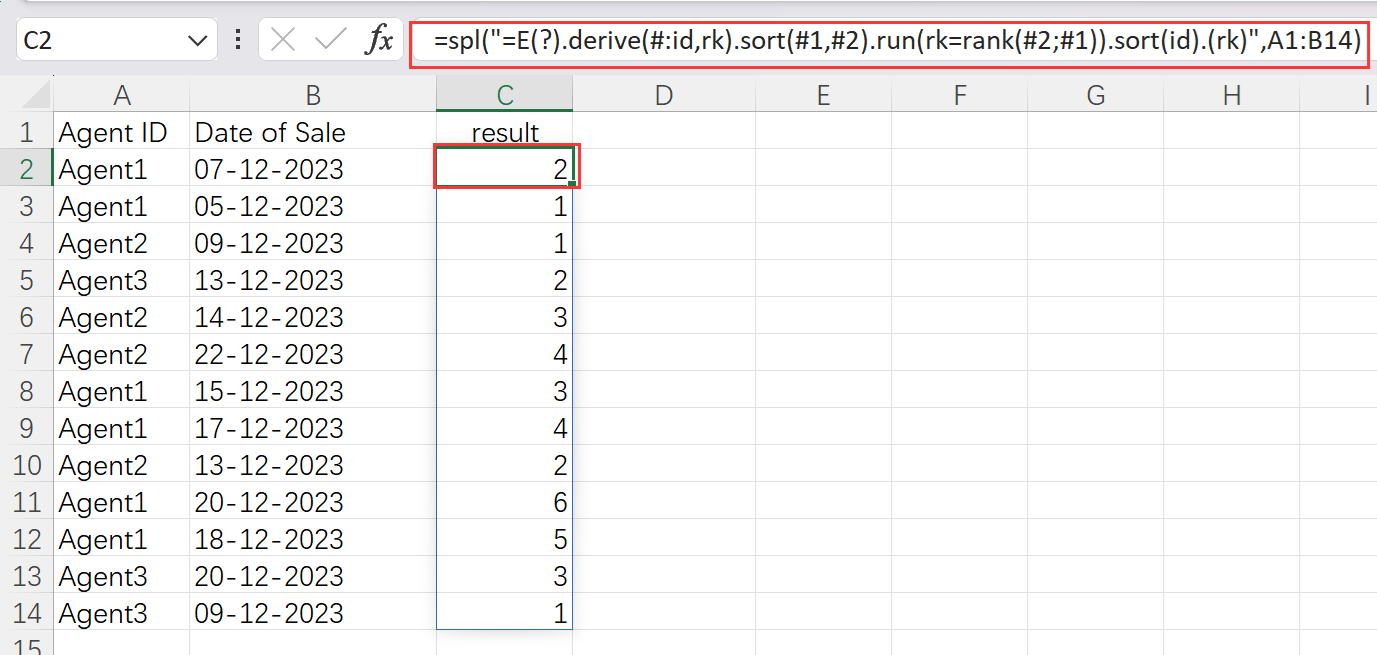Confirm formula with checkmark icon
Viewport: 1377px width, 655px height.
tap(330, 40)
